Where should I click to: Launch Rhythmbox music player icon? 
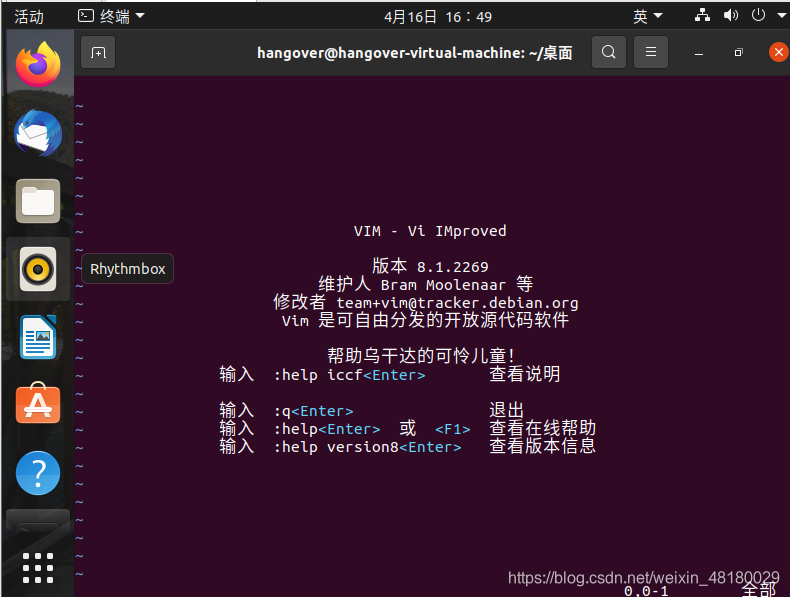[38, 269]
